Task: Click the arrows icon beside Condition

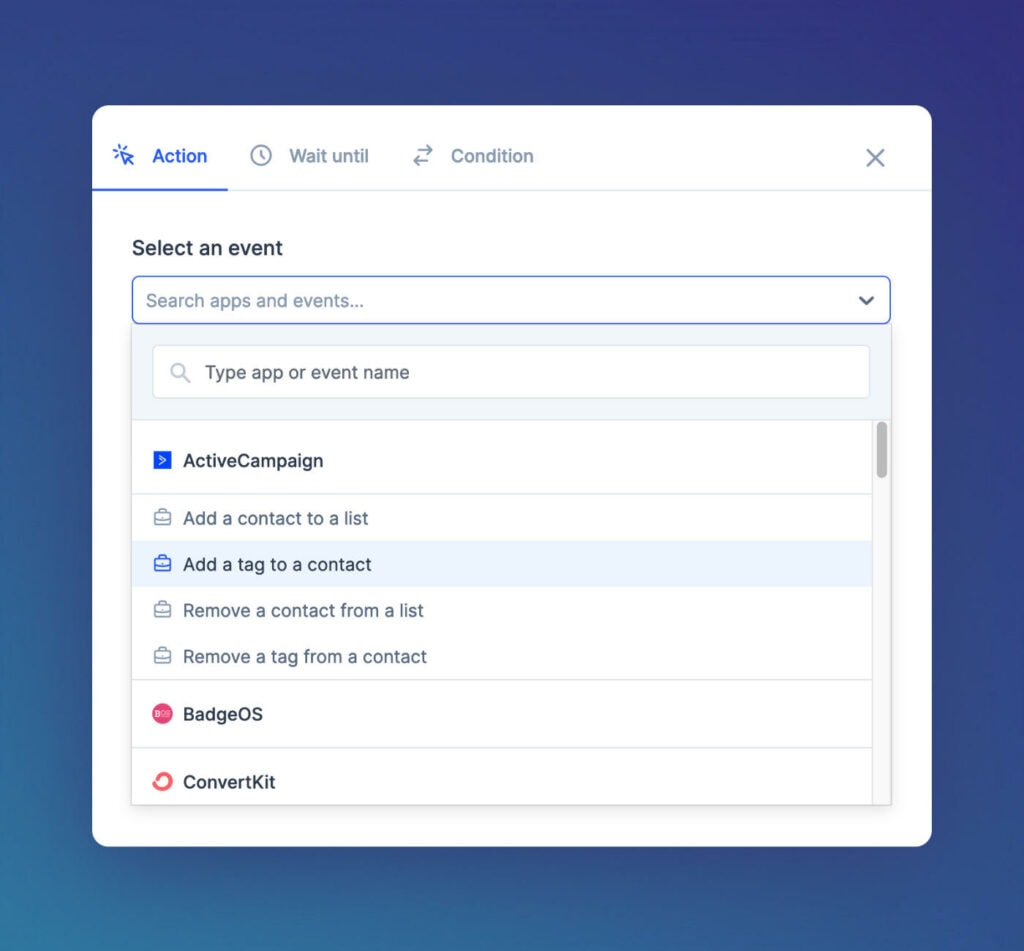Action: 421,156
